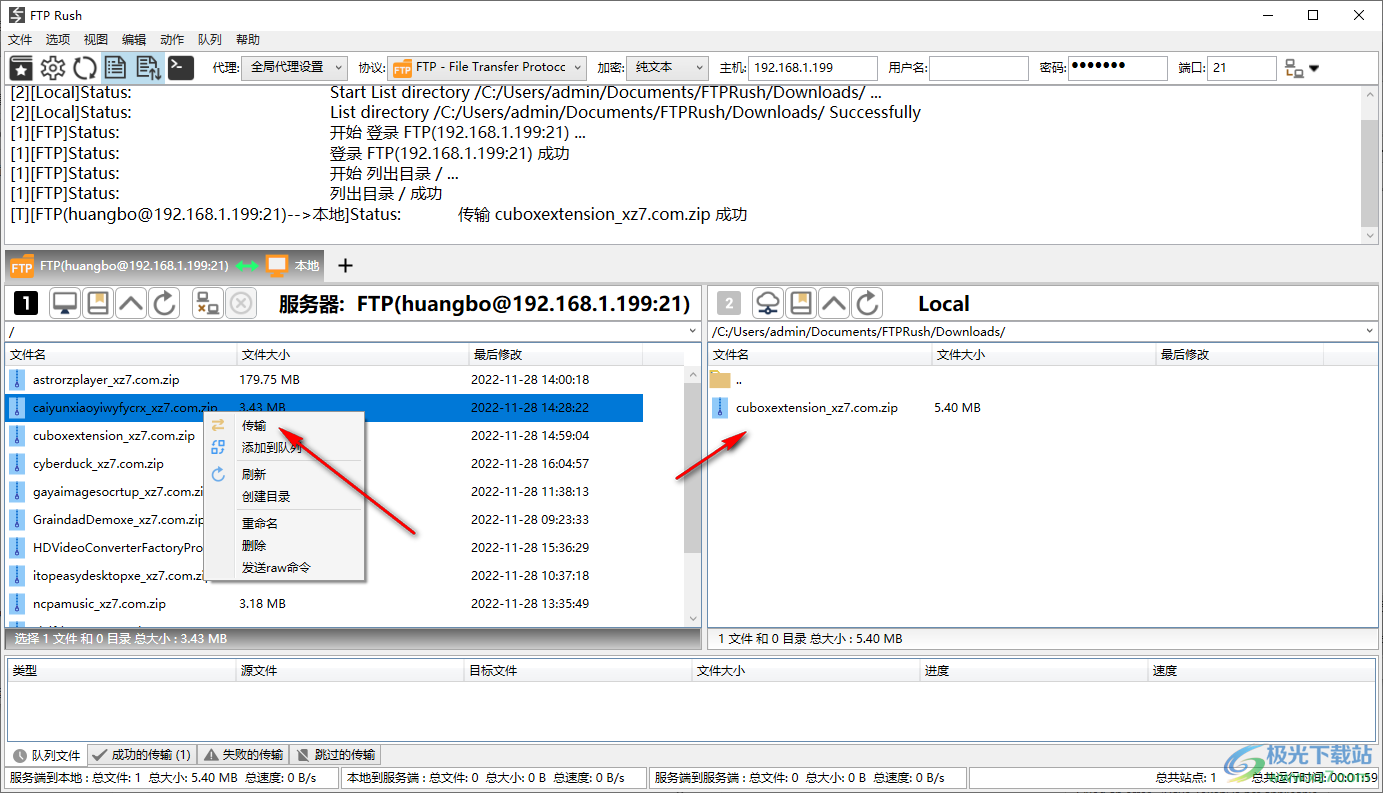Click the 源文件 column header in queue
The height and width of the screenshot is (793, 1383).
(351, 671)
